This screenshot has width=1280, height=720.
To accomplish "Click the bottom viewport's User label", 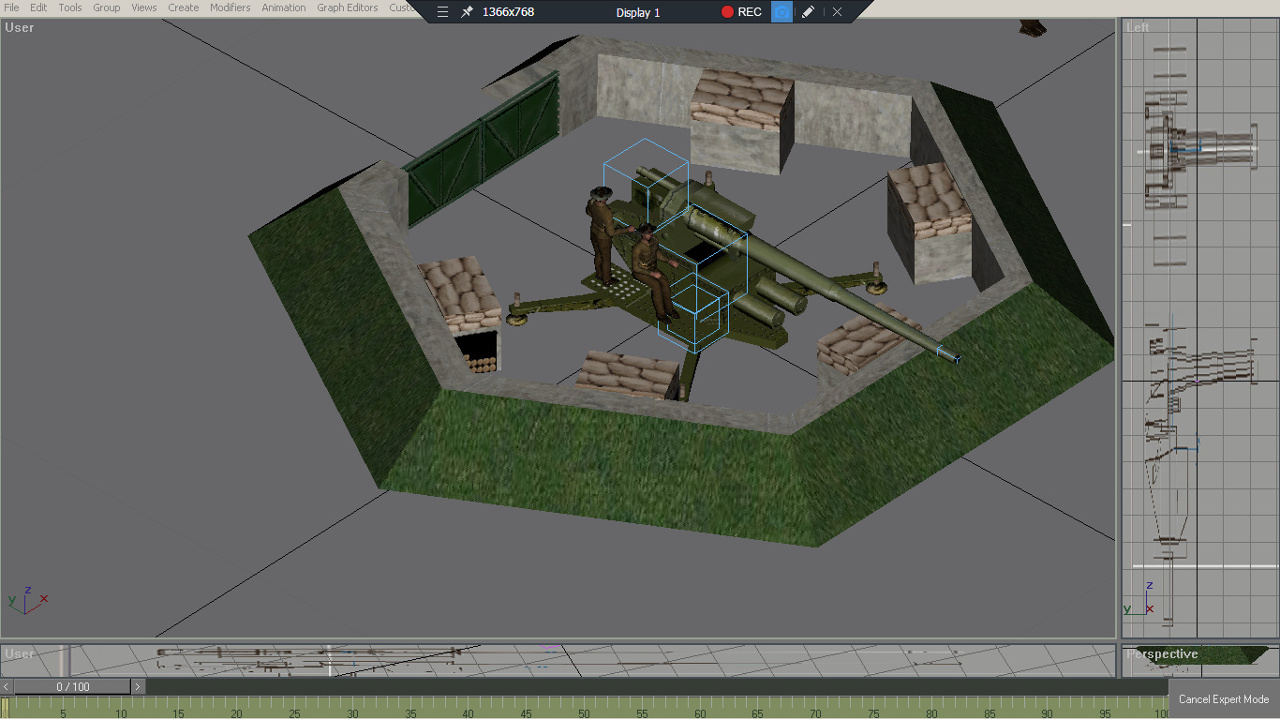I will (19, 654).
